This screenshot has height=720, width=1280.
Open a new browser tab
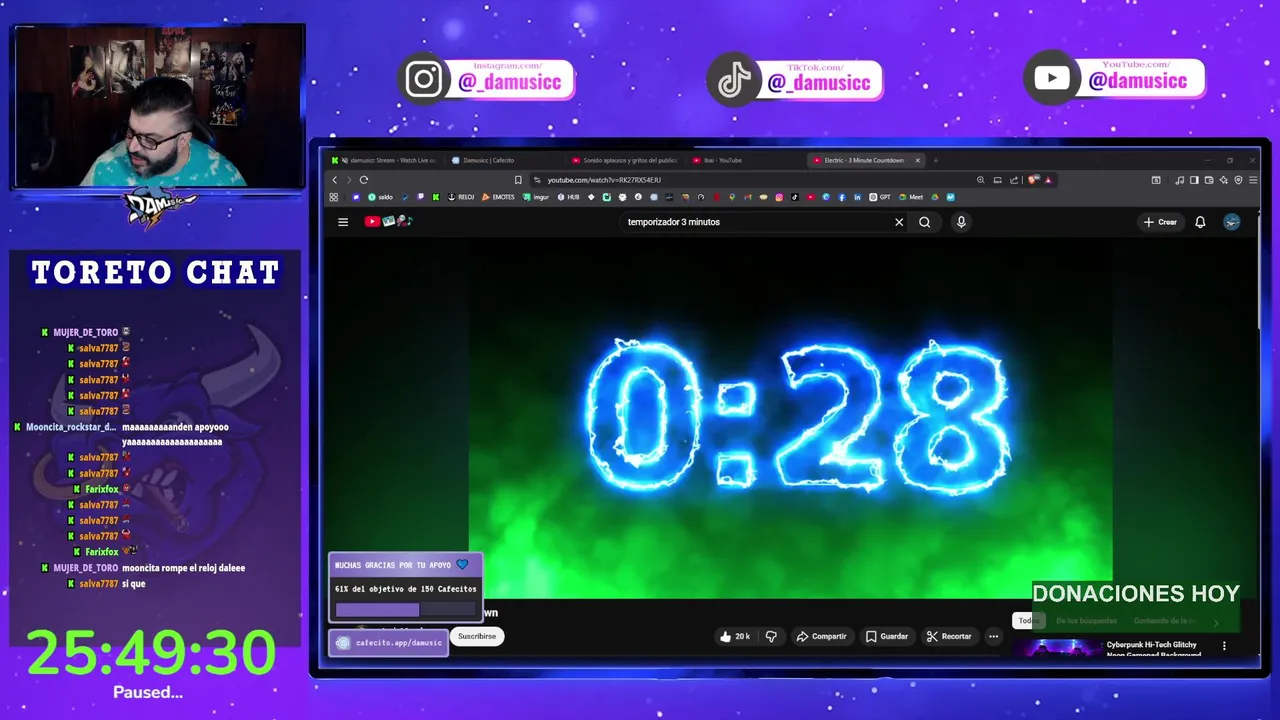(x=936, y=160)
